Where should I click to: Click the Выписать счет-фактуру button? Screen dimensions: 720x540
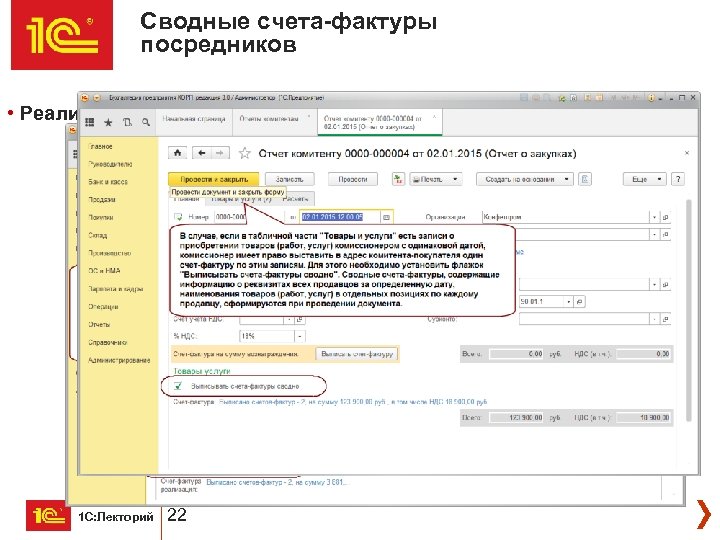click(357, 354)
